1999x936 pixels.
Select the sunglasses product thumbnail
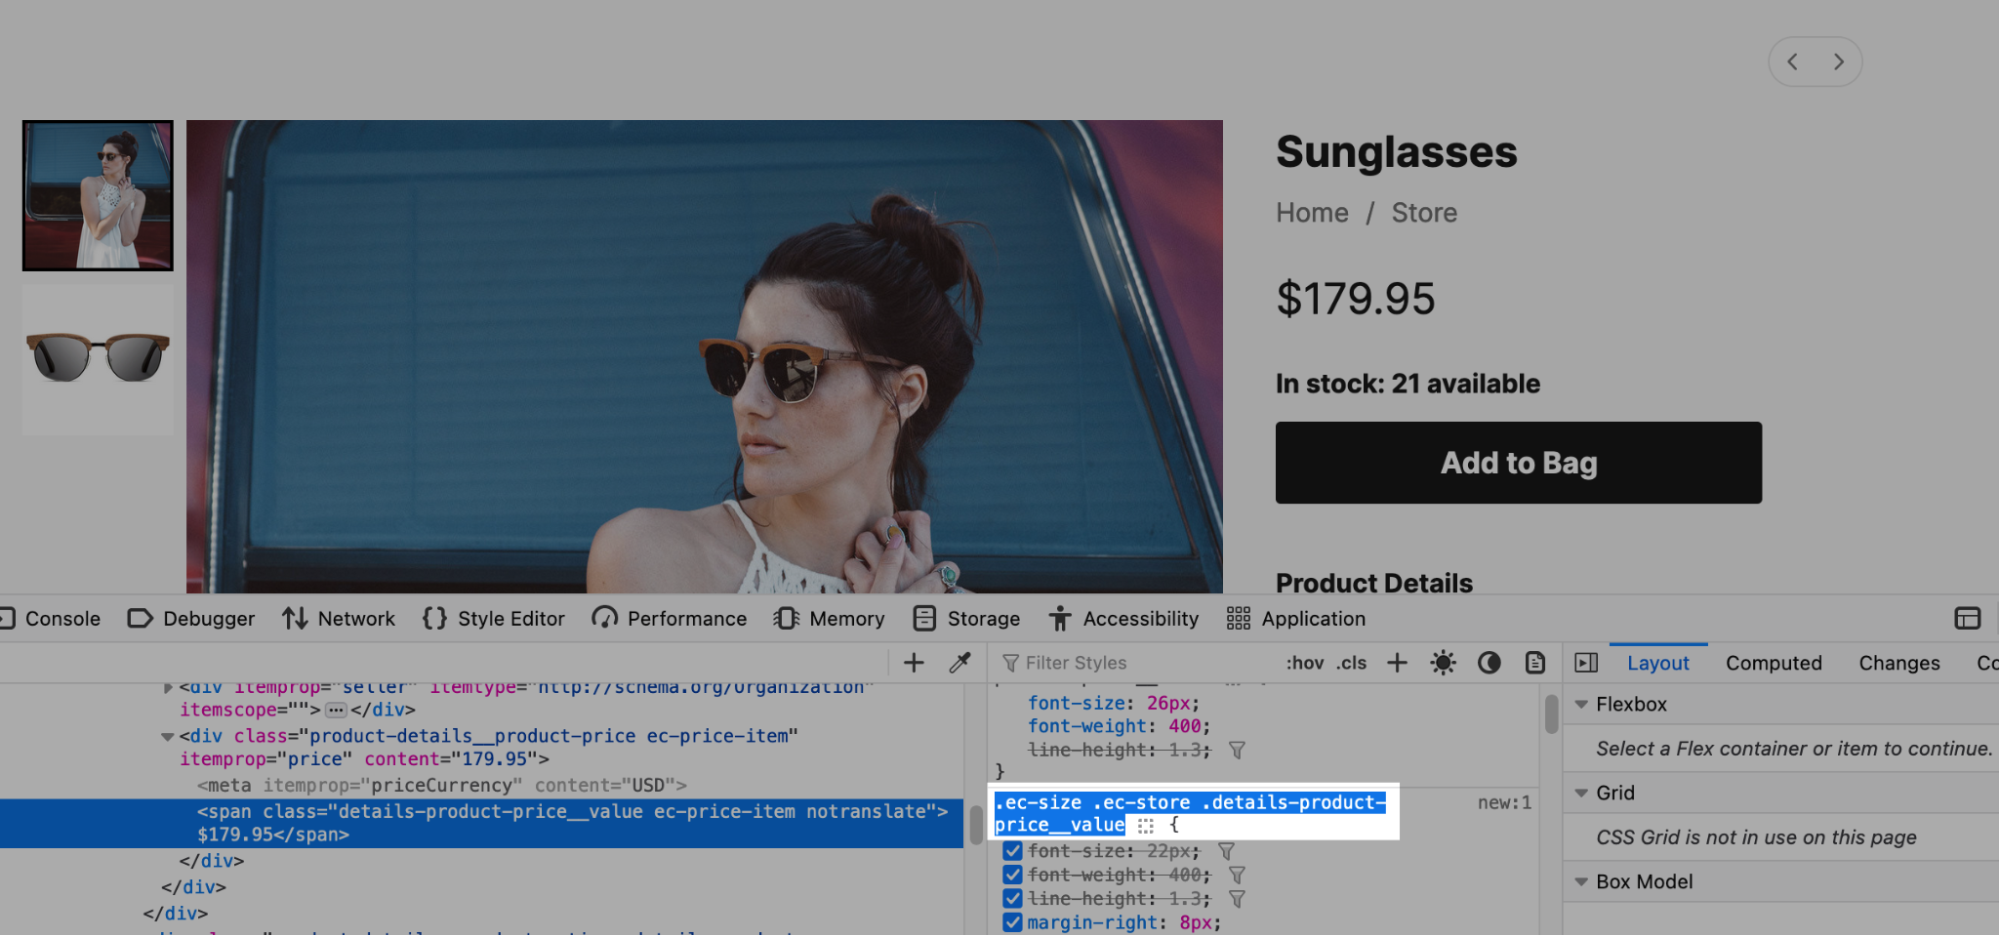coord(98,358)
